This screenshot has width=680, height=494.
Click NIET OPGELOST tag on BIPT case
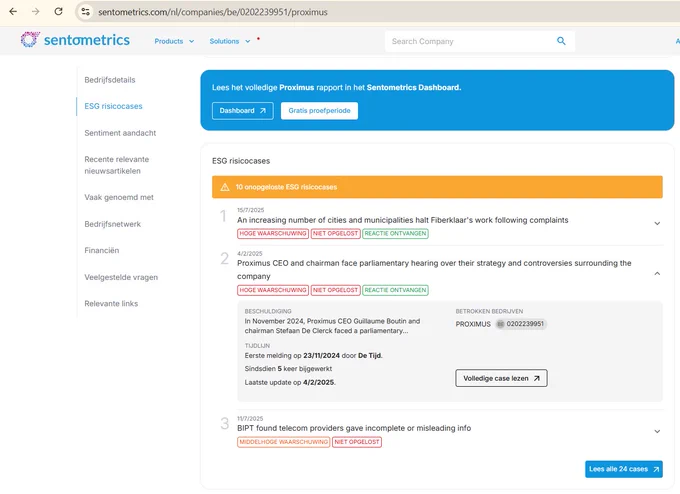click(x=357, y=442)
